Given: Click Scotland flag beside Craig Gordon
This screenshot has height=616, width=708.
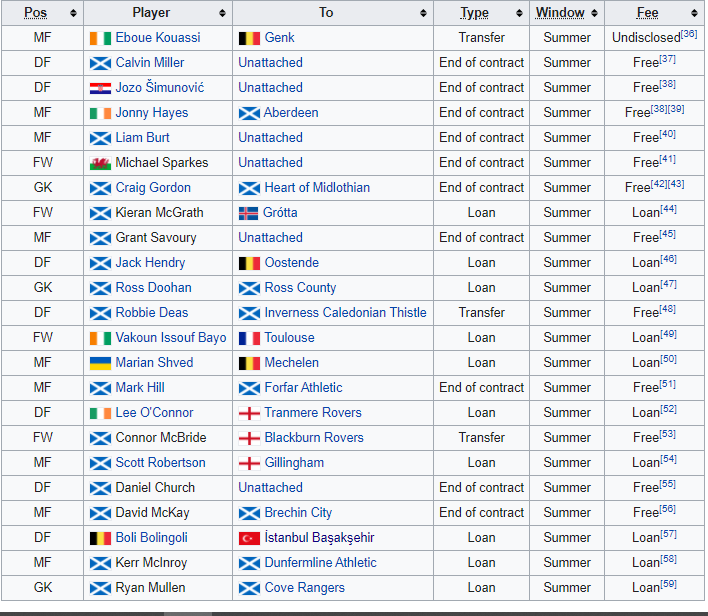Looking at the screenshot, I should [100, 188].
